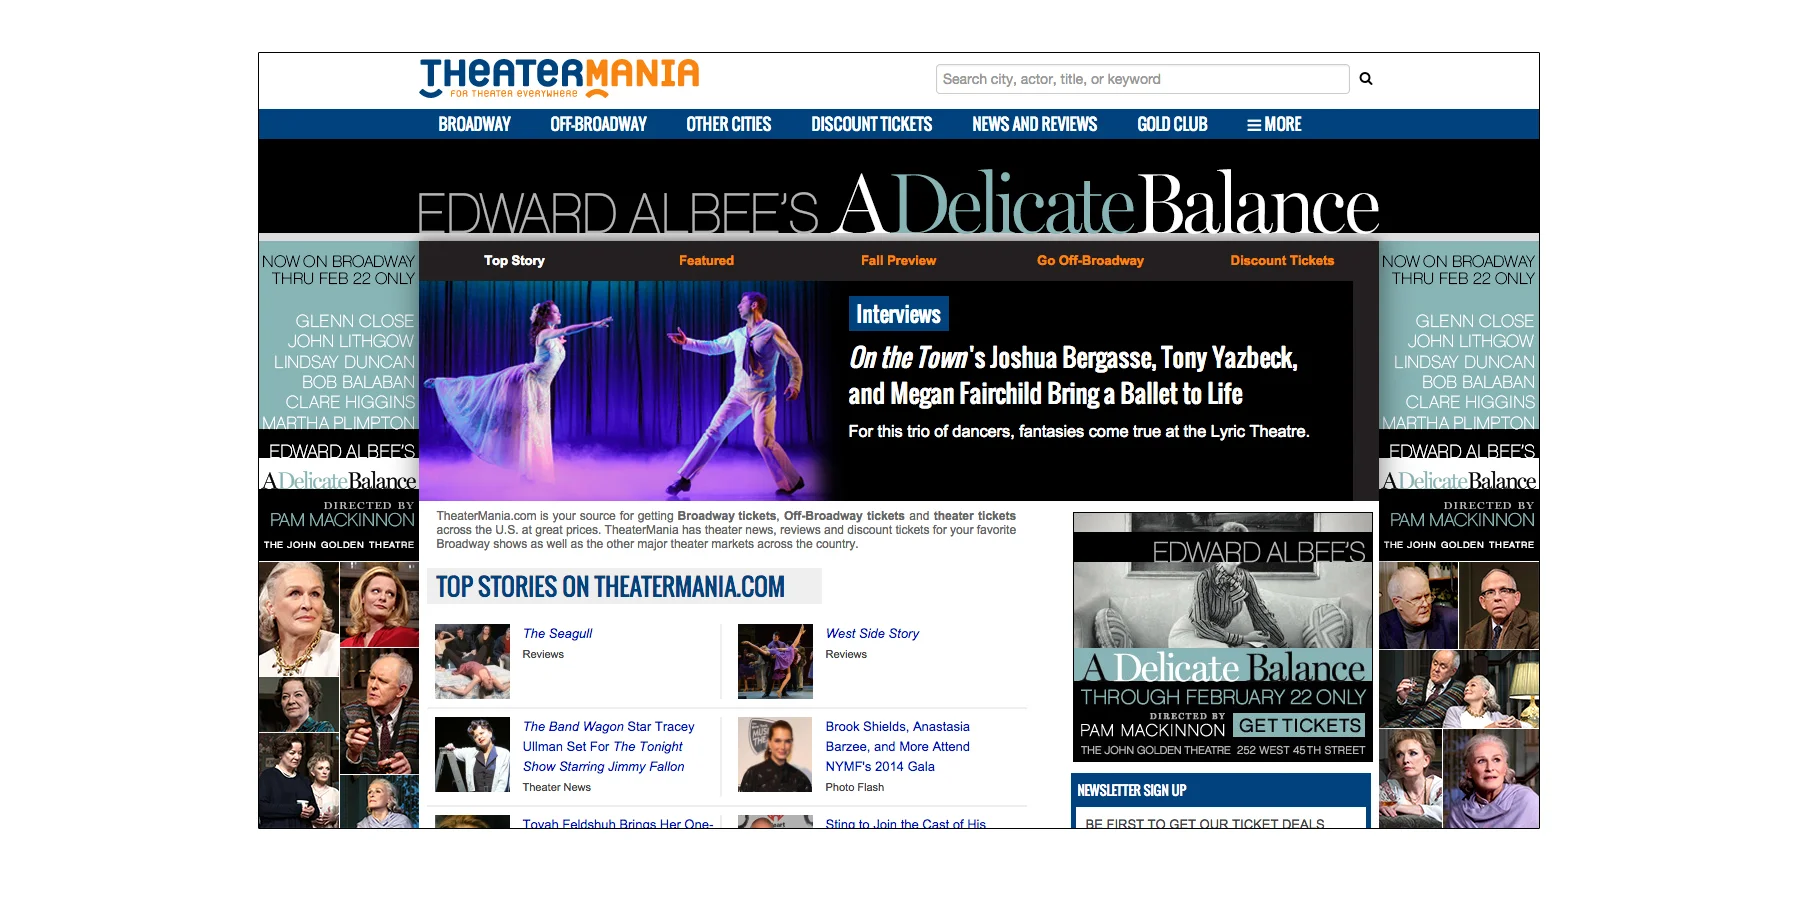1800x905 pixels.
Task: Click the GOLD CLUB navigation item
Action: coord(1172,124)
